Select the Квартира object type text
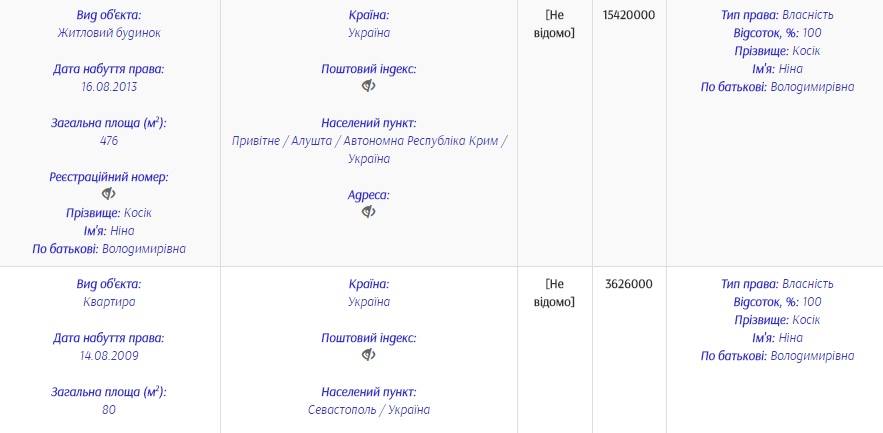The width and height of the screenshot is (883, 433). pyautogui.click(x=109, y=302)
